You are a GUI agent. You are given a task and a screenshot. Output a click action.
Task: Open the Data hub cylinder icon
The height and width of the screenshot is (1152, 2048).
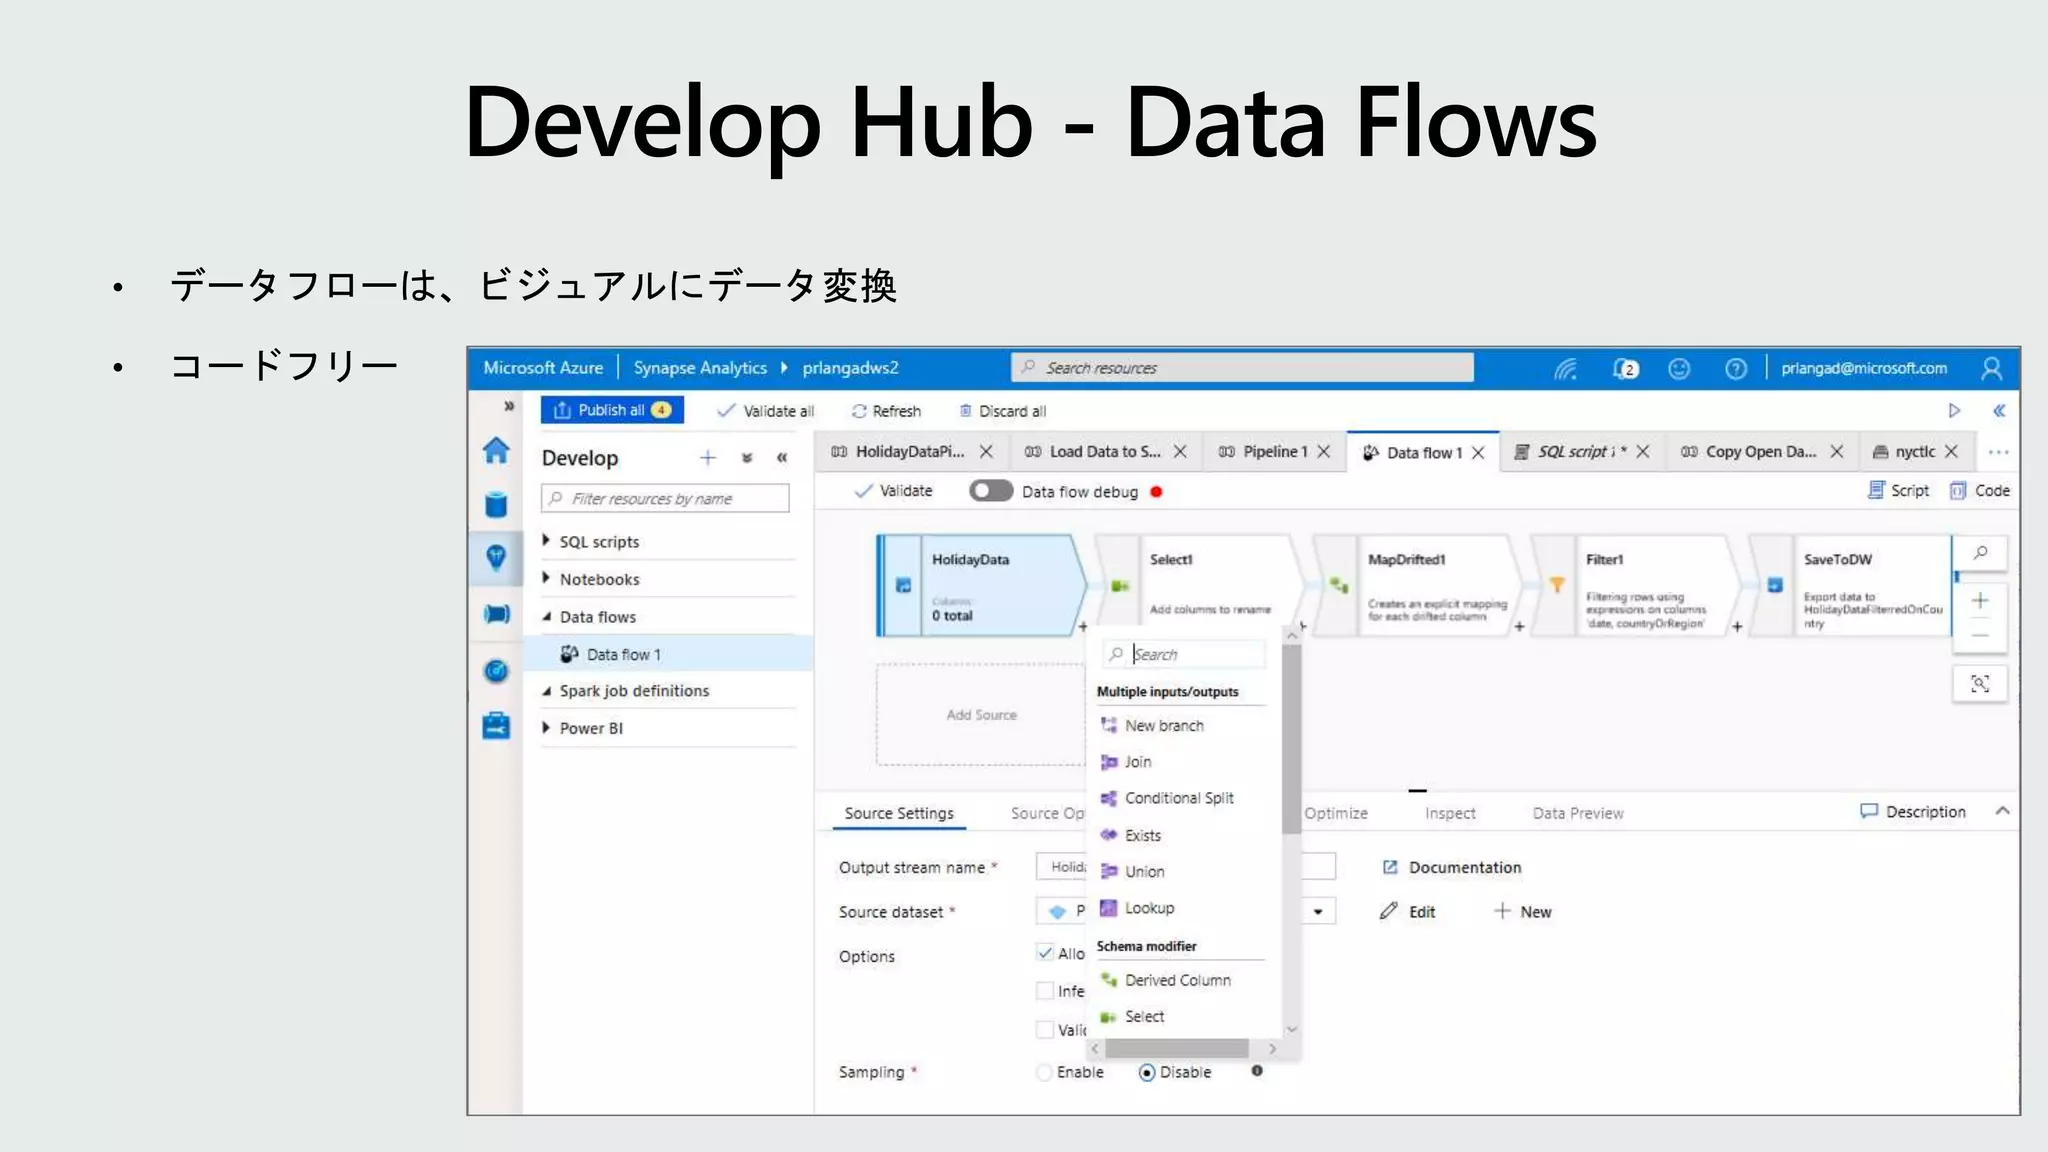496,505
